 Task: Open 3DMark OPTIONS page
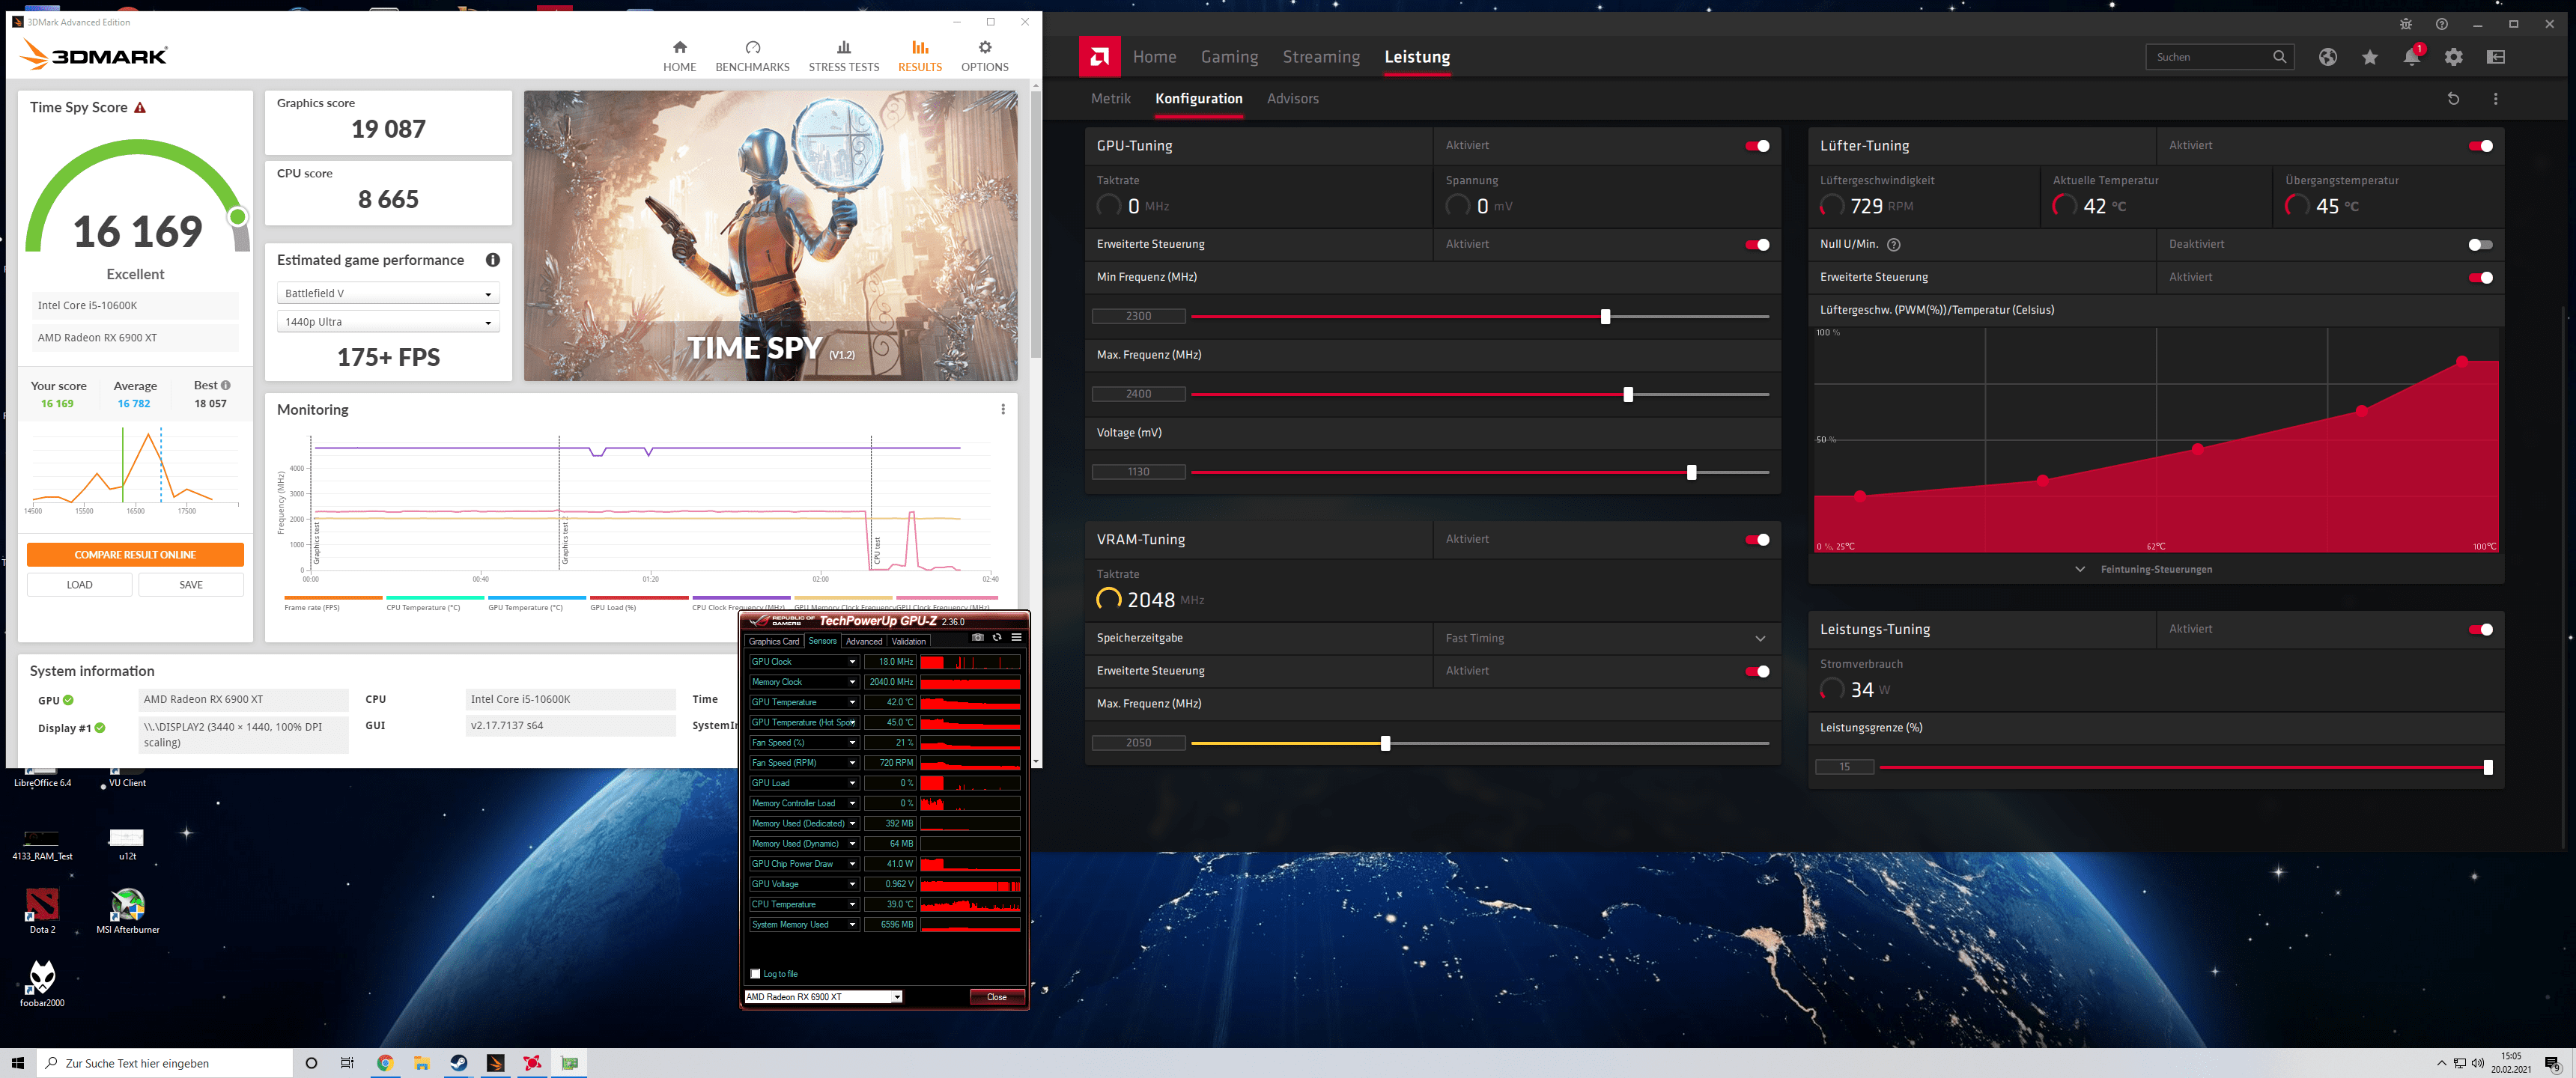(x=984, y=57)
